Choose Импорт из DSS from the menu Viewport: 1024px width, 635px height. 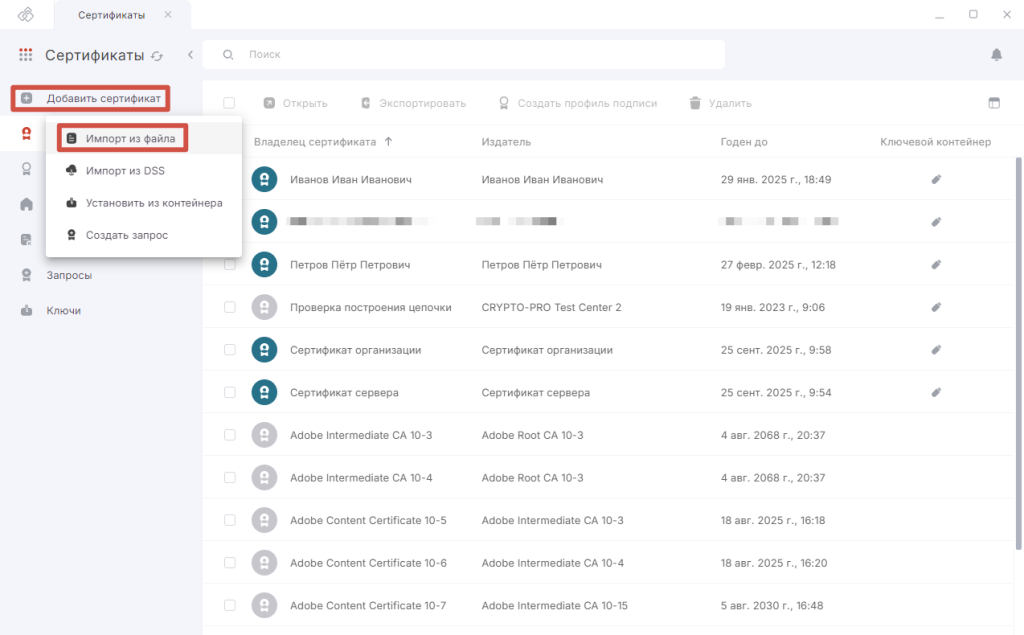144,171
